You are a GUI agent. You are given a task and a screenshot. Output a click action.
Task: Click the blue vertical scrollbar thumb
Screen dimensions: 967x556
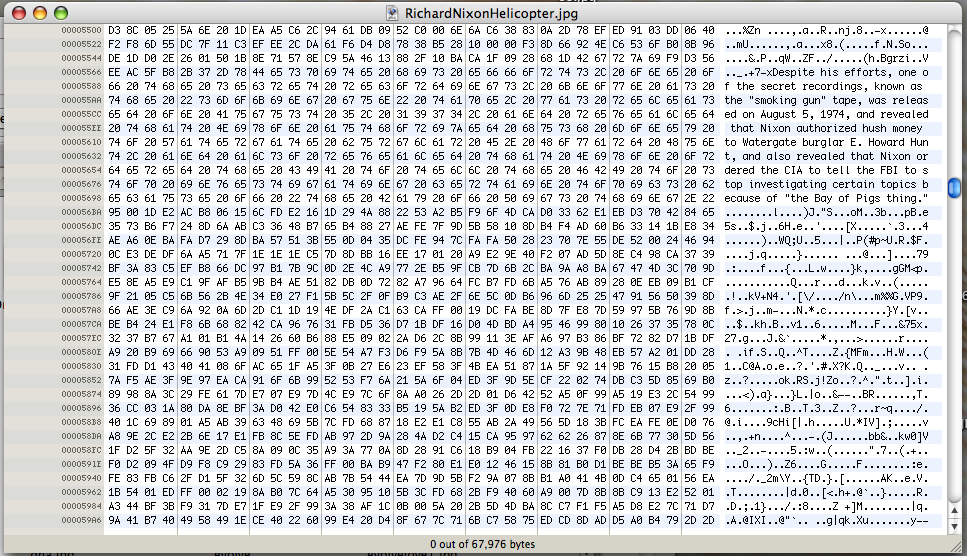tap(954, 188)
